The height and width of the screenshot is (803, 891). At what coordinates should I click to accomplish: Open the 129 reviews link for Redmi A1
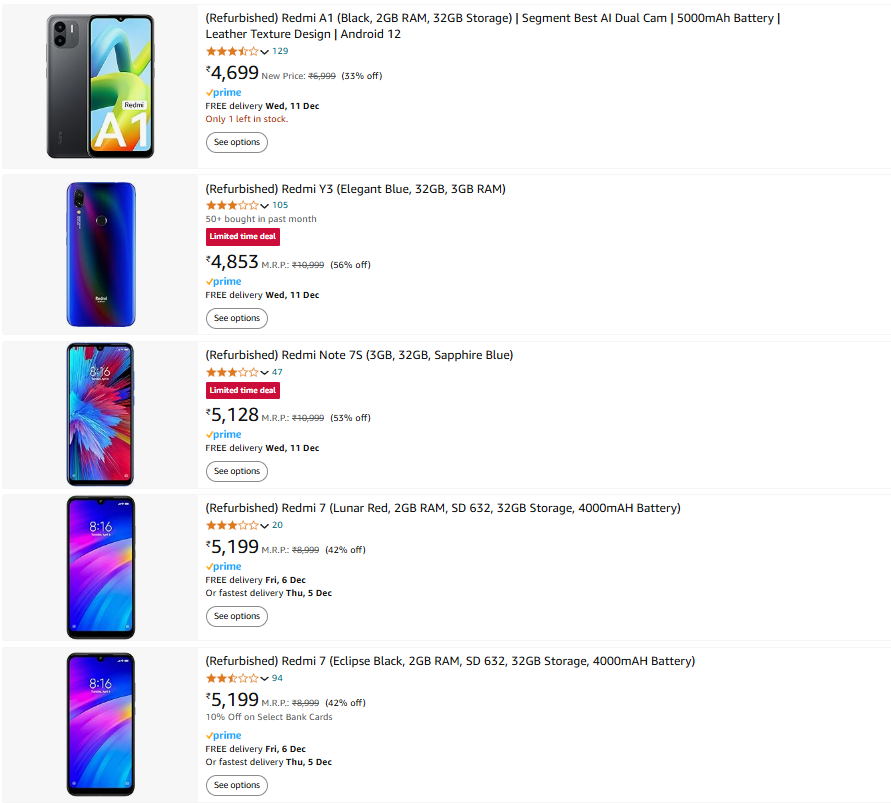click(280, 51)
